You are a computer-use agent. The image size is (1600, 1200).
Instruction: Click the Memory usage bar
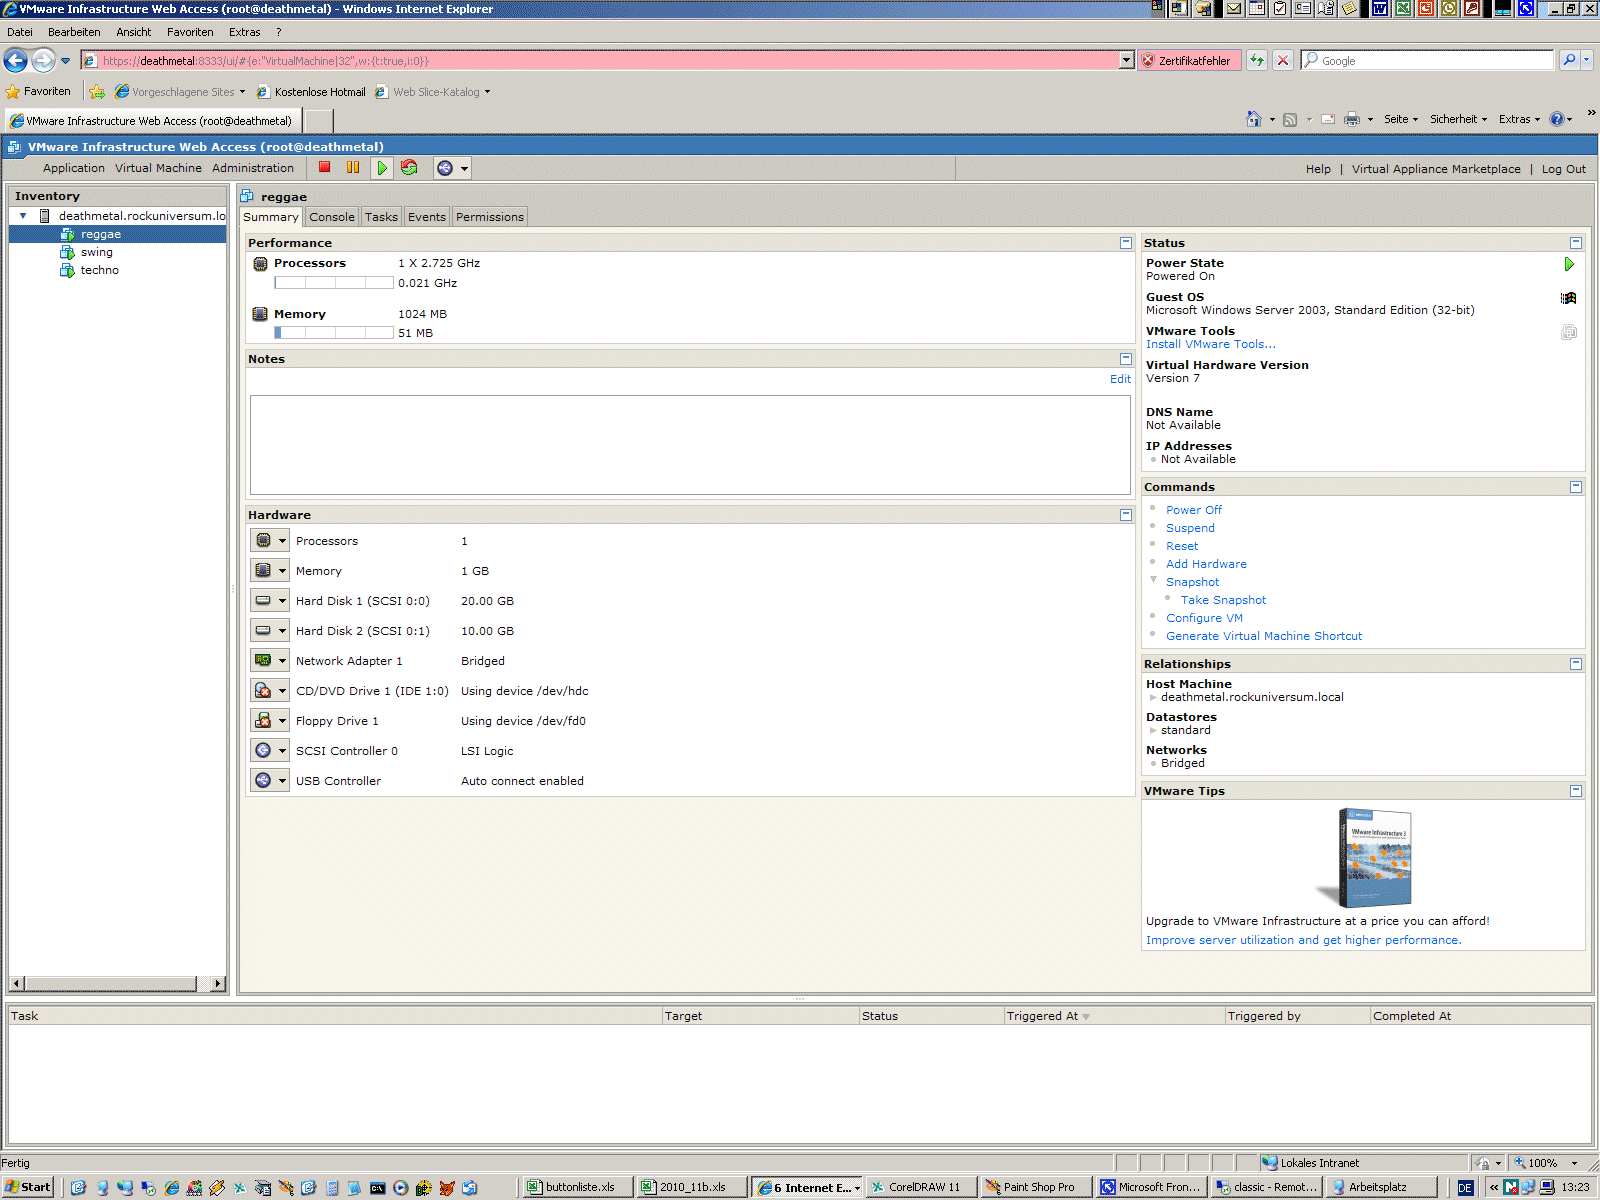pos(334,333)
